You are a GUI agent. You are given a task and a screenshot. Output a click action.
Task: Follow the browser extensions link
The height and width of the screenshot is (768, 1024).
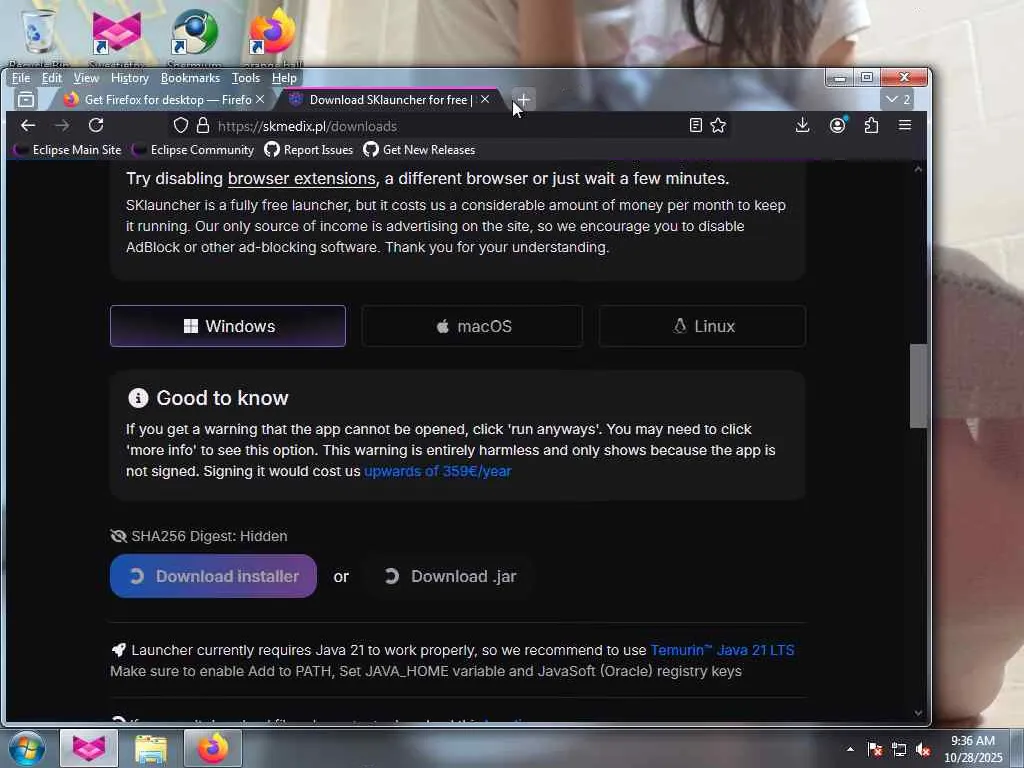pyautogui.click(x=302, y=178)
